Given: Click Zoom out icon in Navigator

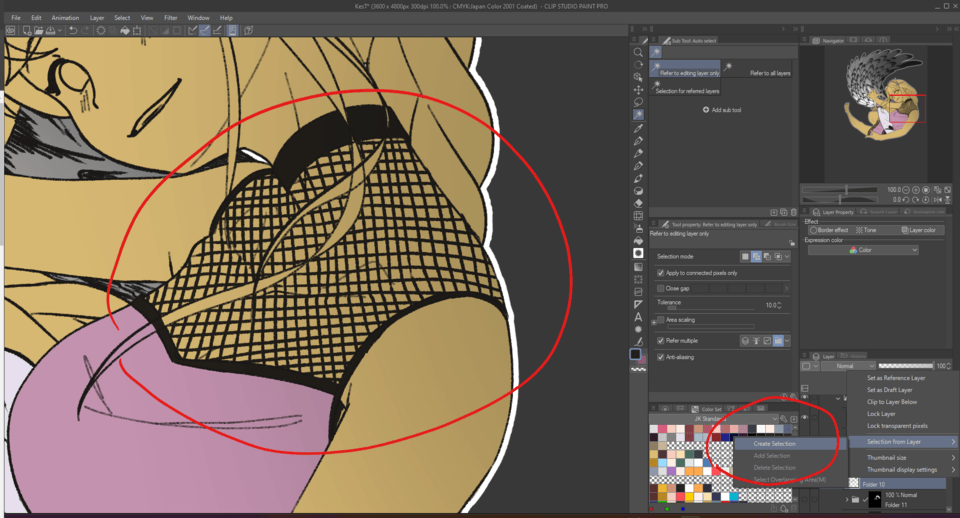Looking at the screenshot, I should (907, 190).
